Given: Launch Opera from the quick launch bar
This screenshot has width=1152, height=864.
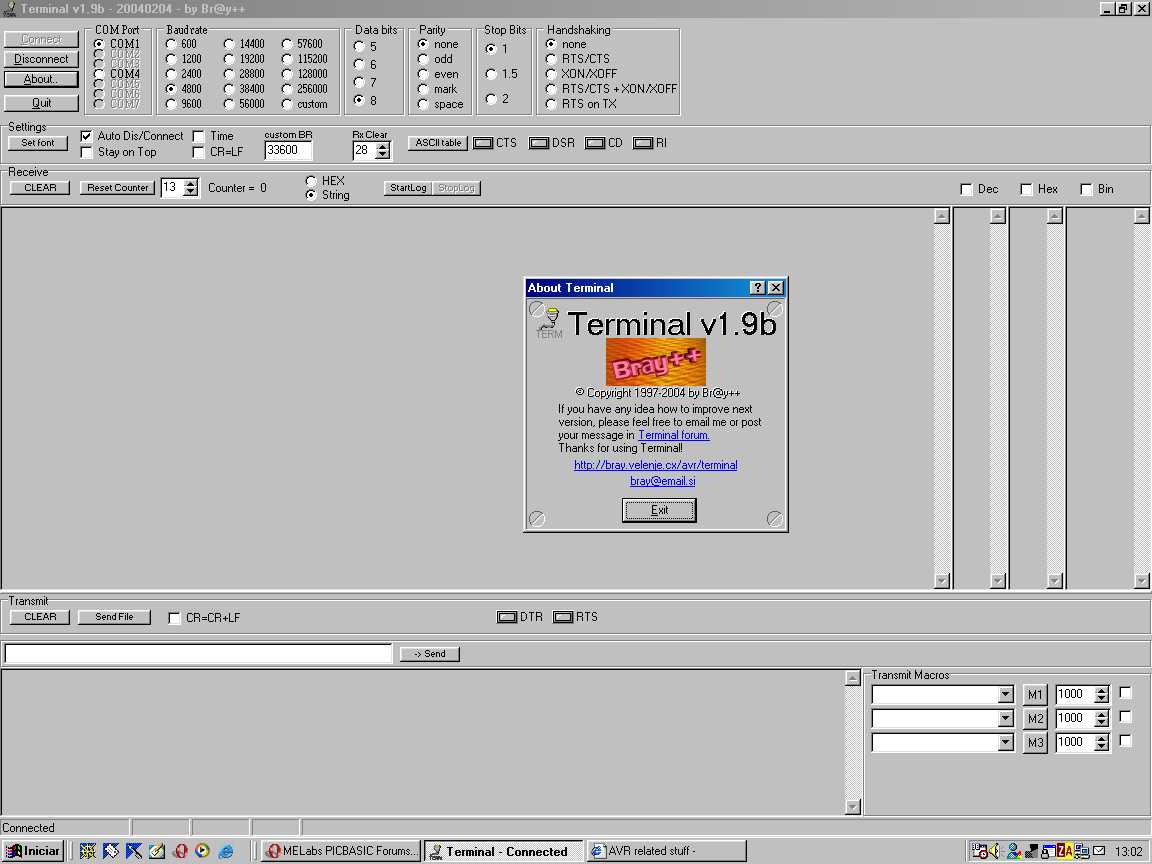Looking at the screenshot, I should tap(180, 851).
